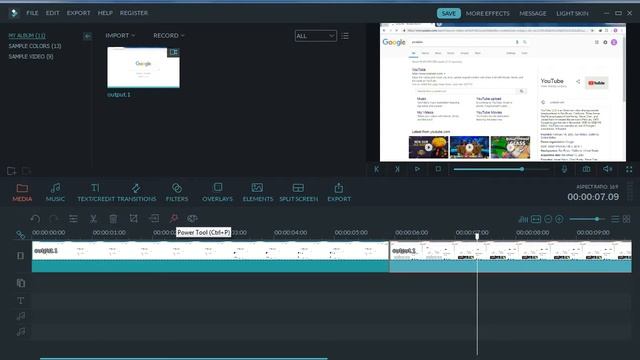This screenshot has height=360, width=640.
Task: Collapse the album panel with arrow icon
Action: 87,36
